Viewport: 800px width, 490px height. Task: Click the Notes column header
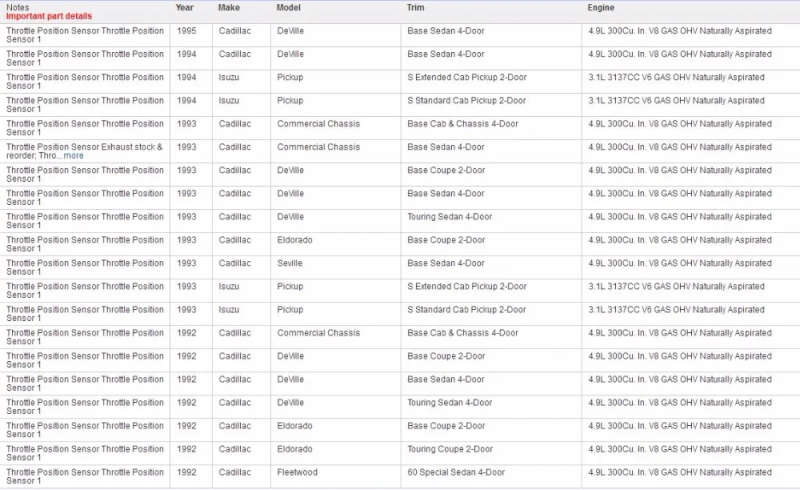(x=17, y=8)
